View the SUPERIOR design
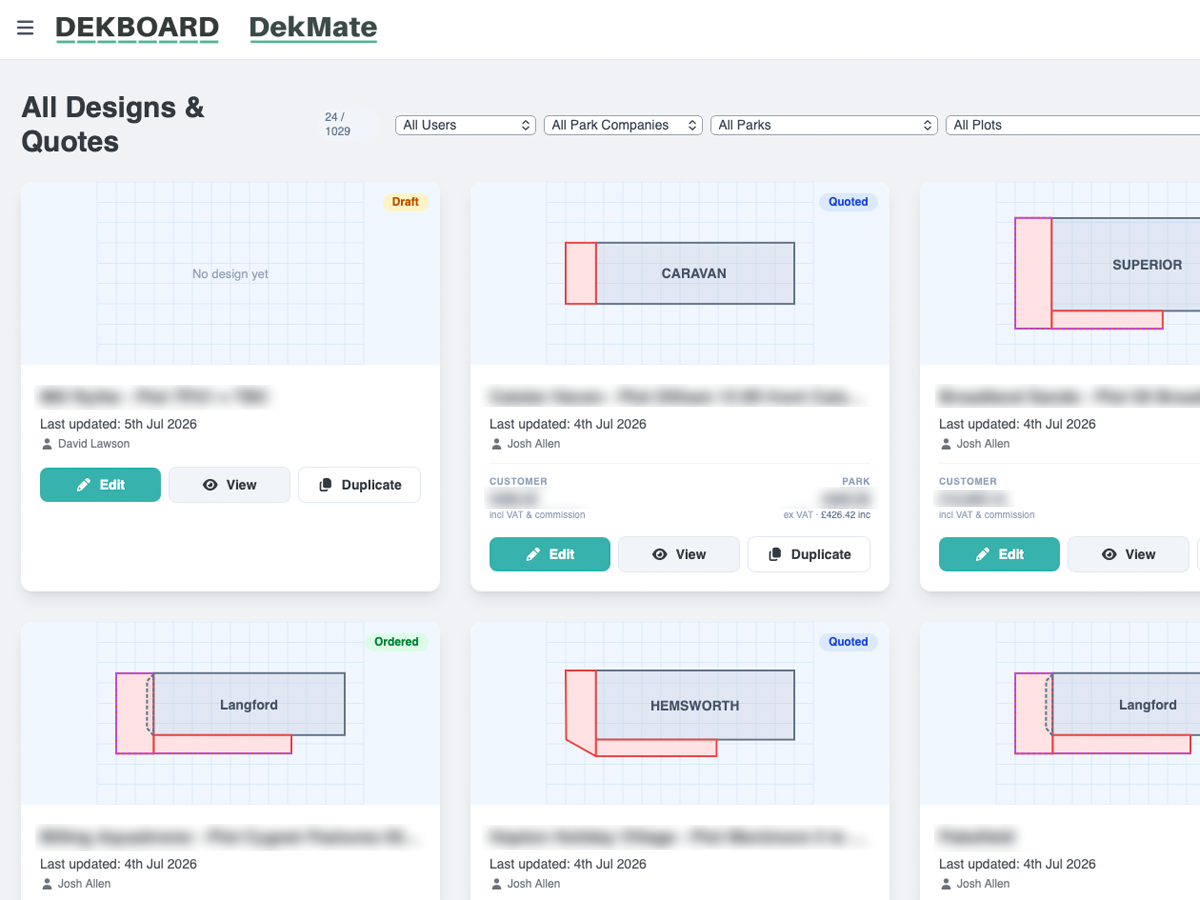 [x=1129, y=554]
